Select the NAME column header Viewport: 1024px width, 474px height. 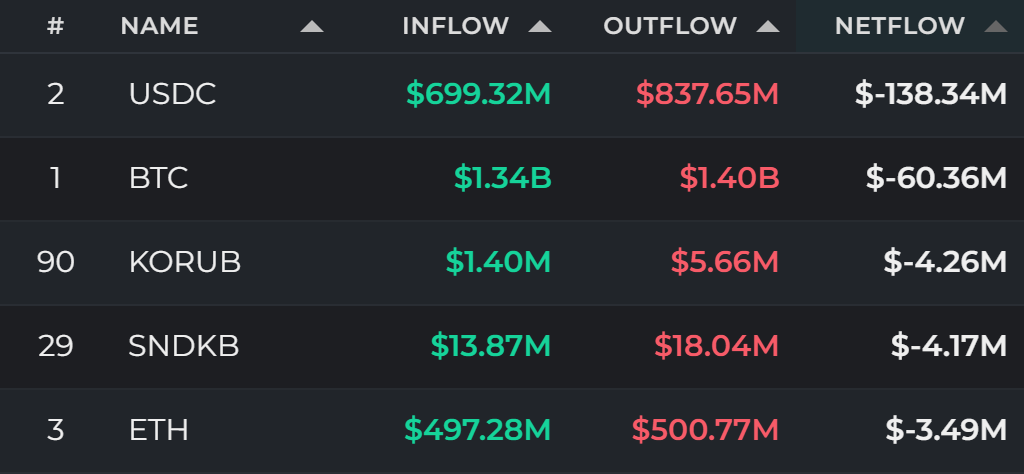click(159, 26)
